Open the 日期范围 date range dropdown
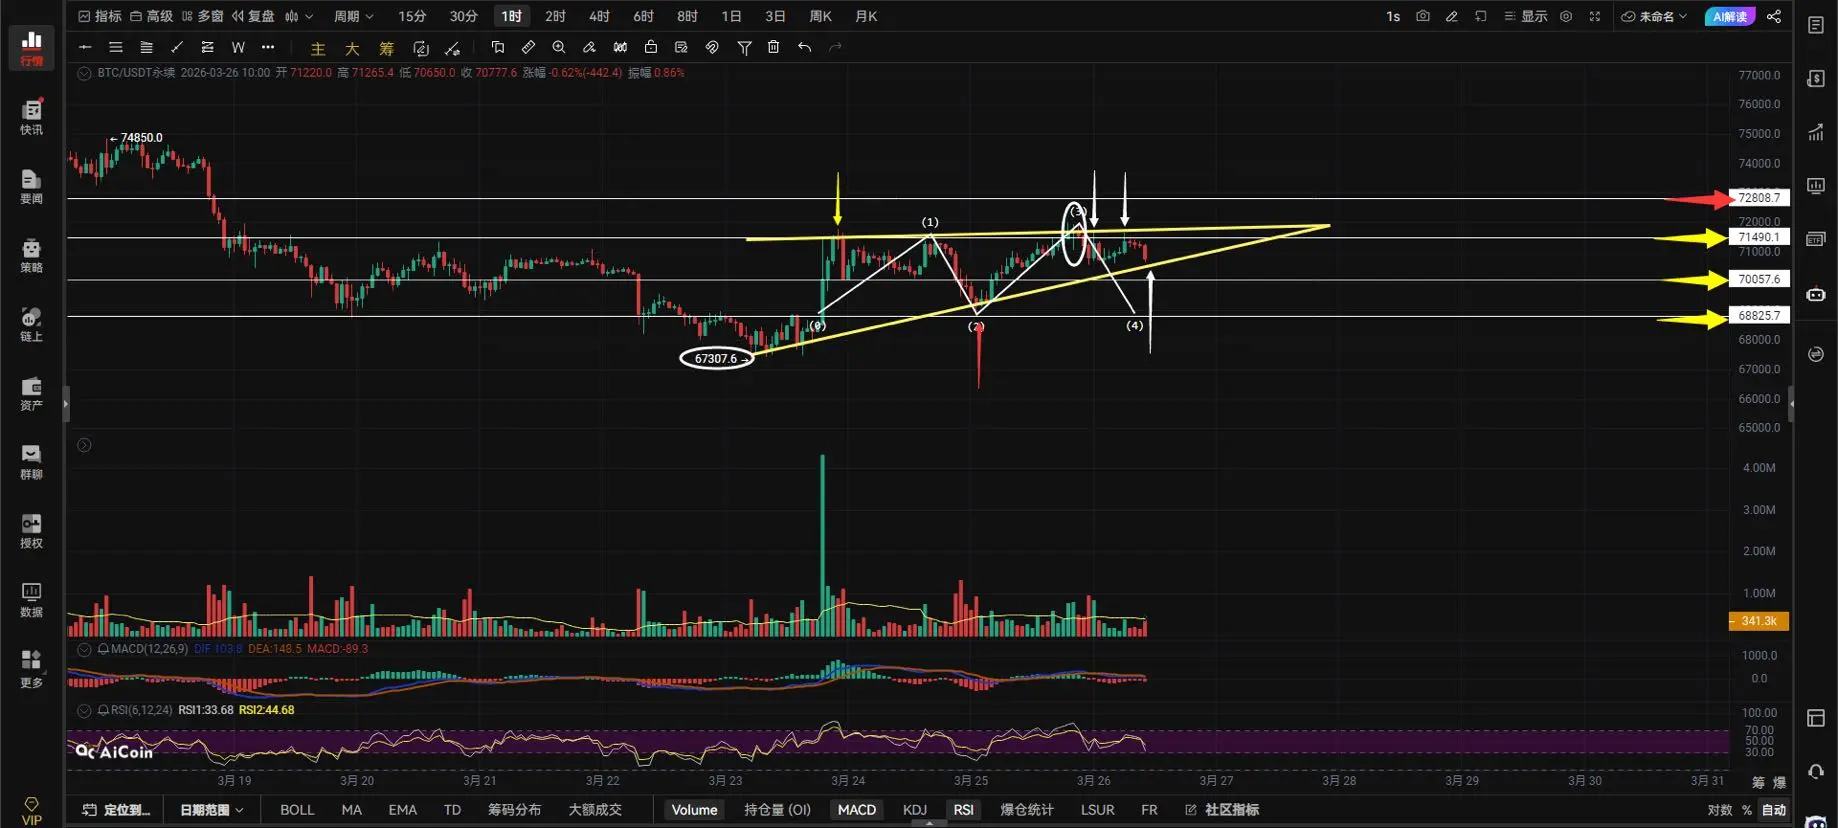The image size is (1838, 828). point(211,810)
